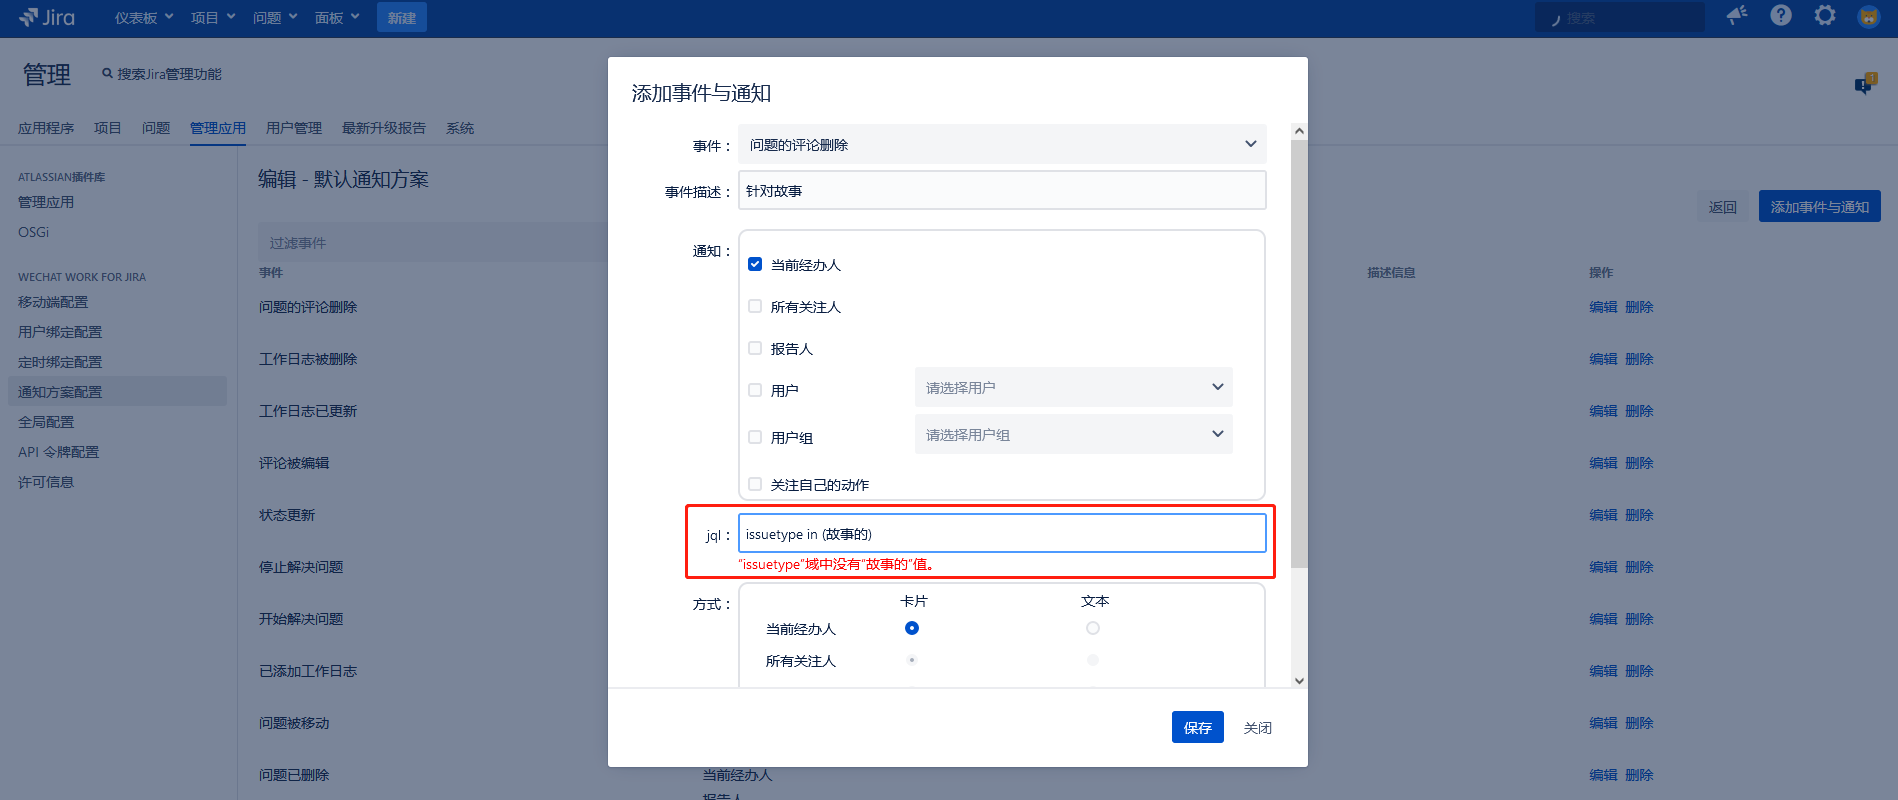
Task: Open the 请选择用户组 dropdown
Action: (x=1073, y=434)
